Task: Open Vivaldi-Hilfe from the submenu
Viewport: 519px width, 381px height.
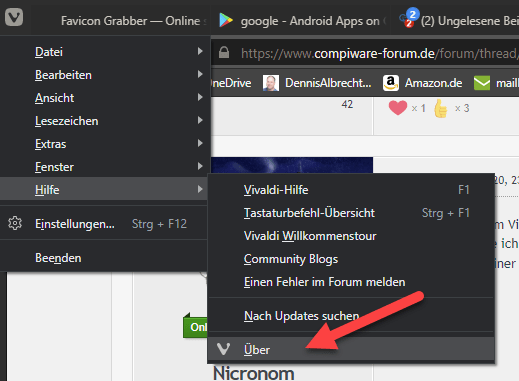Action: point(351,190)
